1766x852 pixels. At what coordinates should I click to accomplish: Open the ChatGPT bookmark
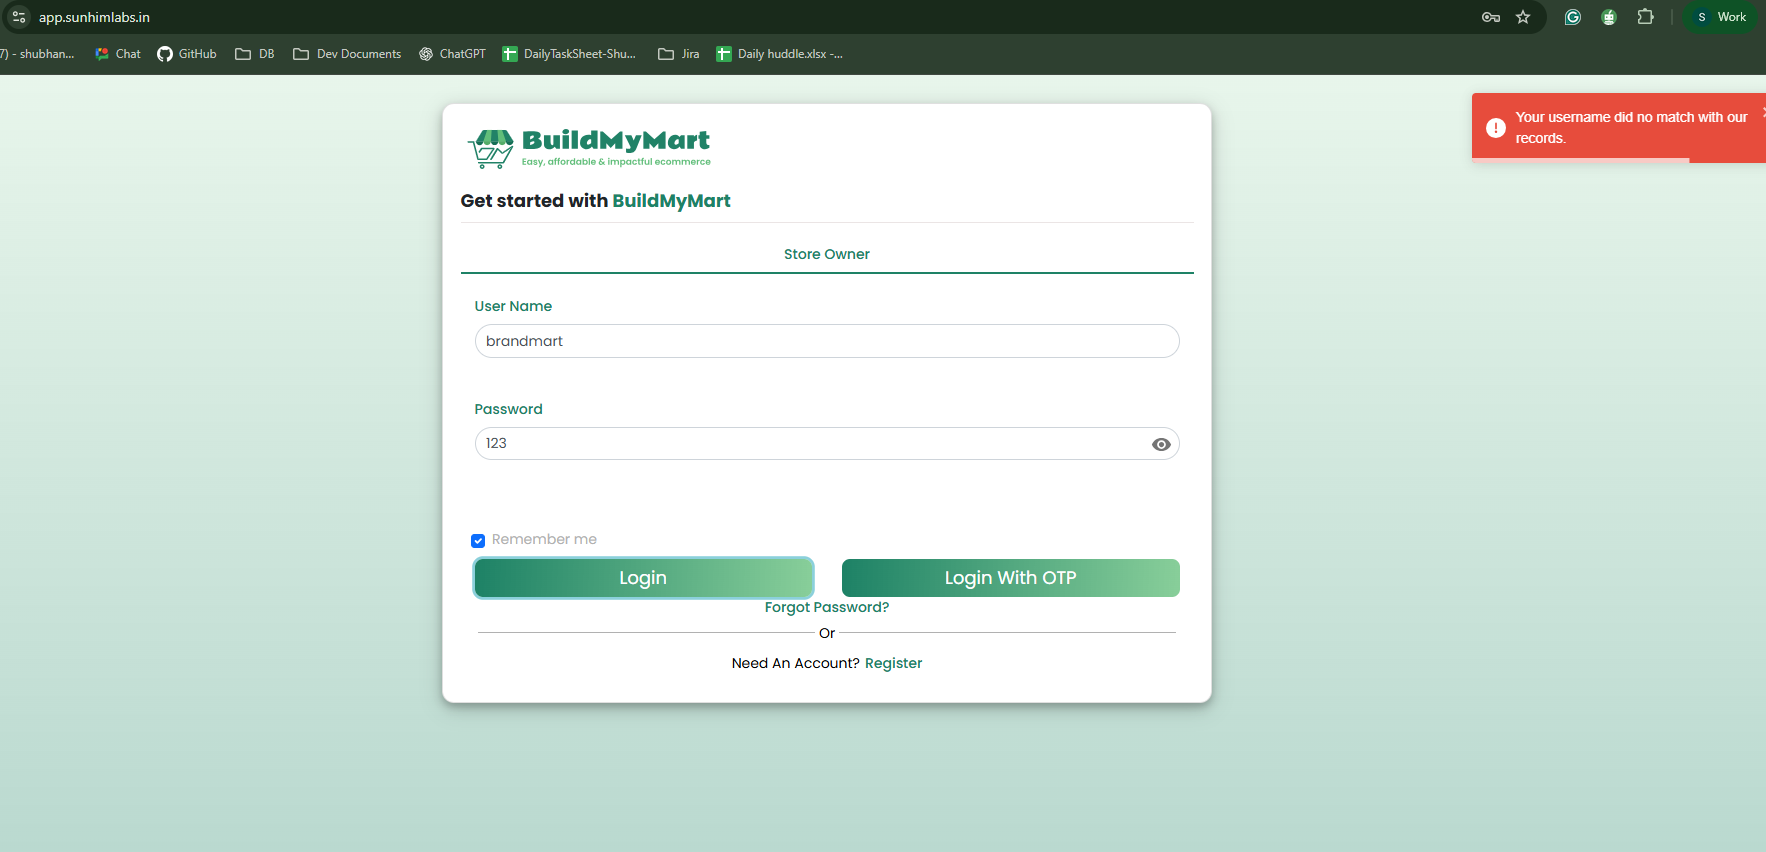pyautogui.click(x=452, y=54)
